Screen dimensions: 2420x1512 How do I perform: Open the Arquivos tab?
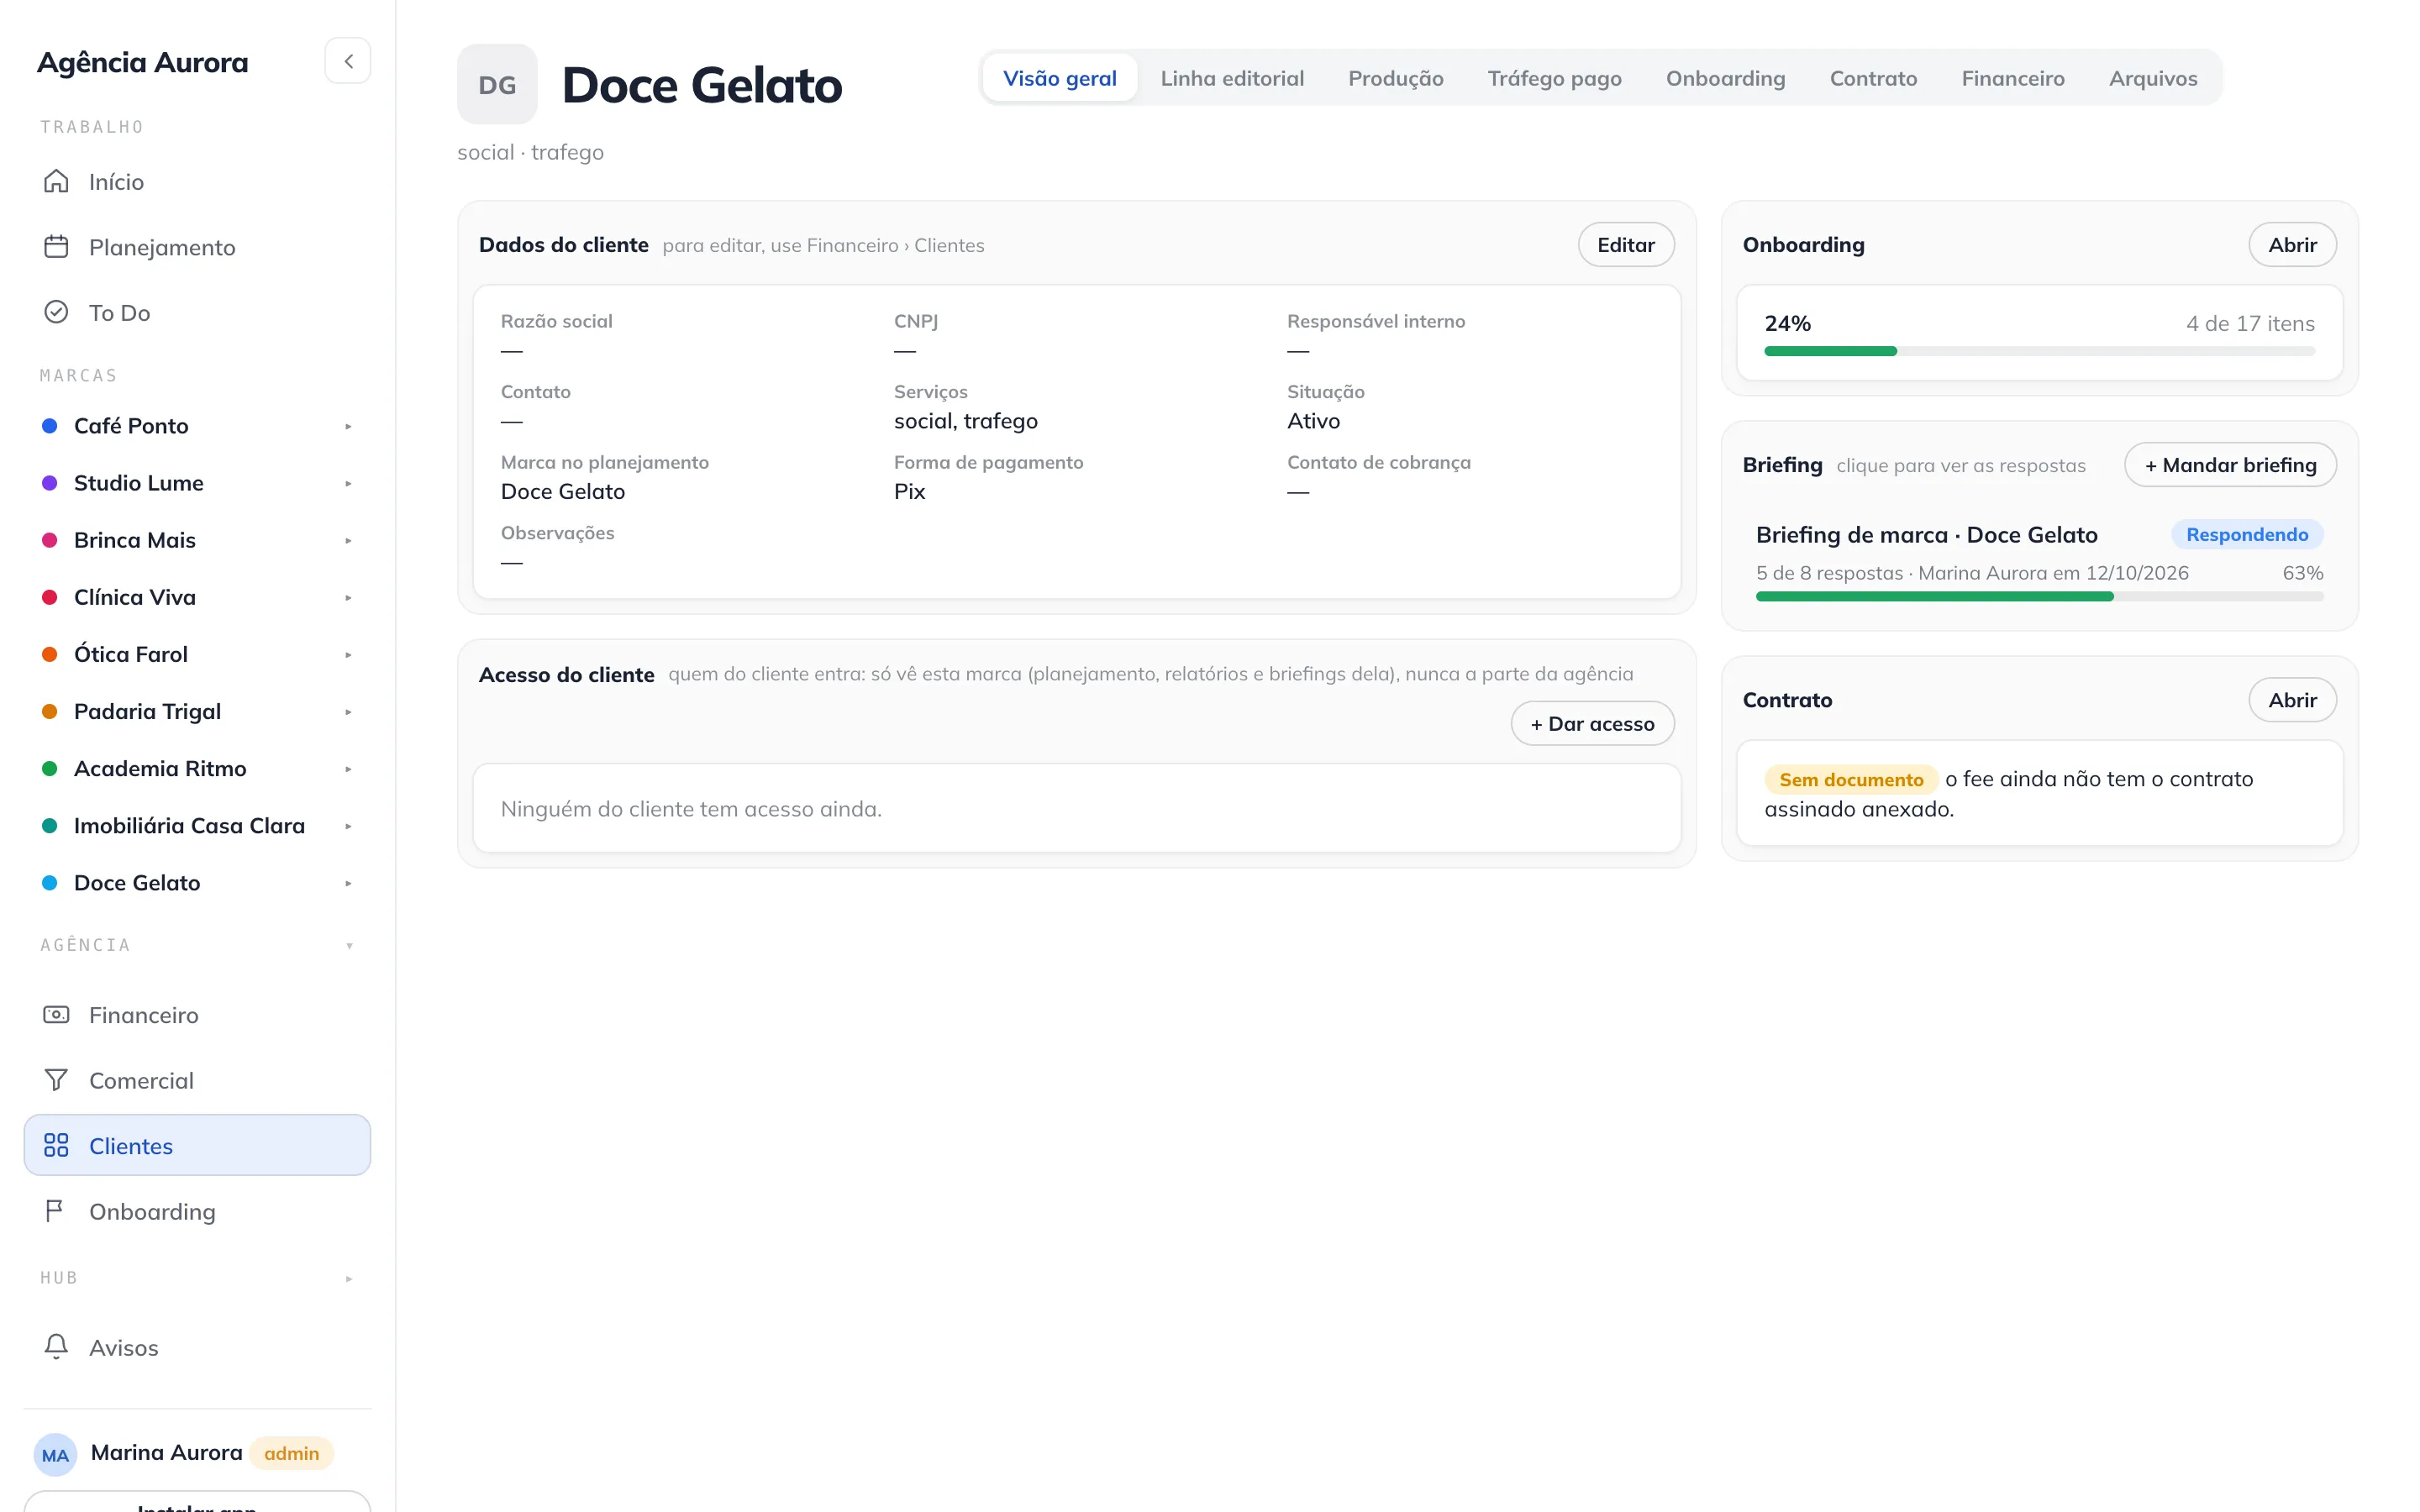point(2152,78)
